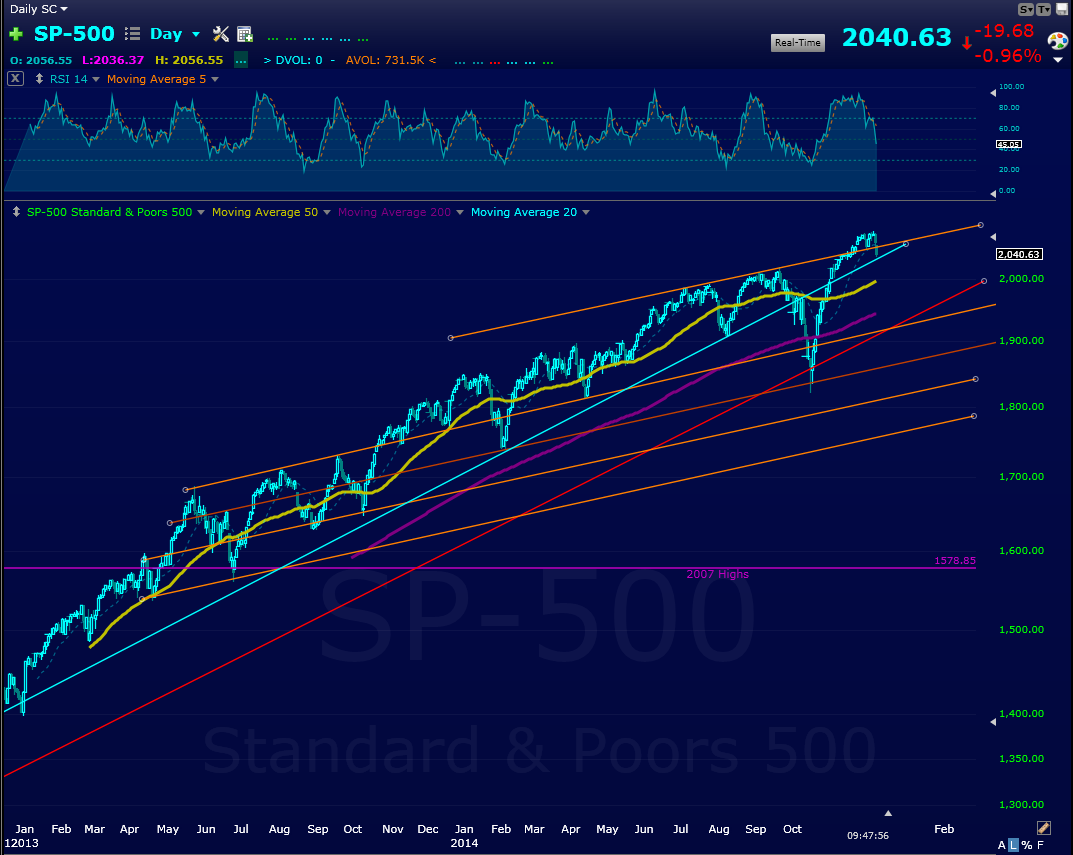
Task: Click the -0.96% percent change value
Action: point(1007,55)
